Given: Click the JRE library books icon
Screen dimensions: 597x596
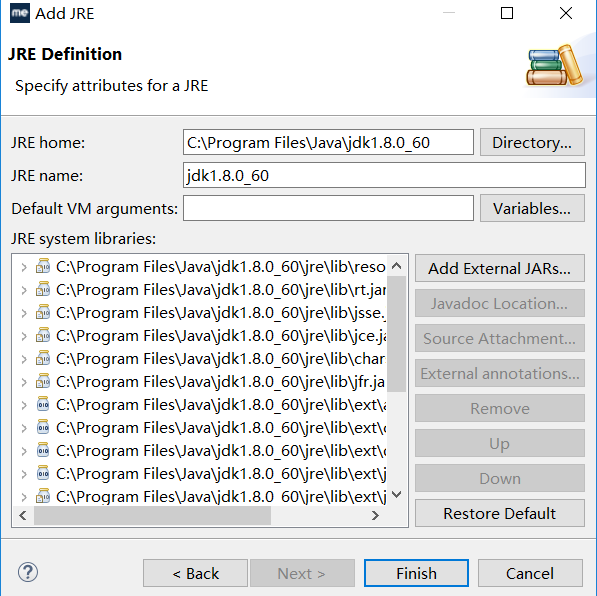Looking at the screenshot, I should click(555, 66).
